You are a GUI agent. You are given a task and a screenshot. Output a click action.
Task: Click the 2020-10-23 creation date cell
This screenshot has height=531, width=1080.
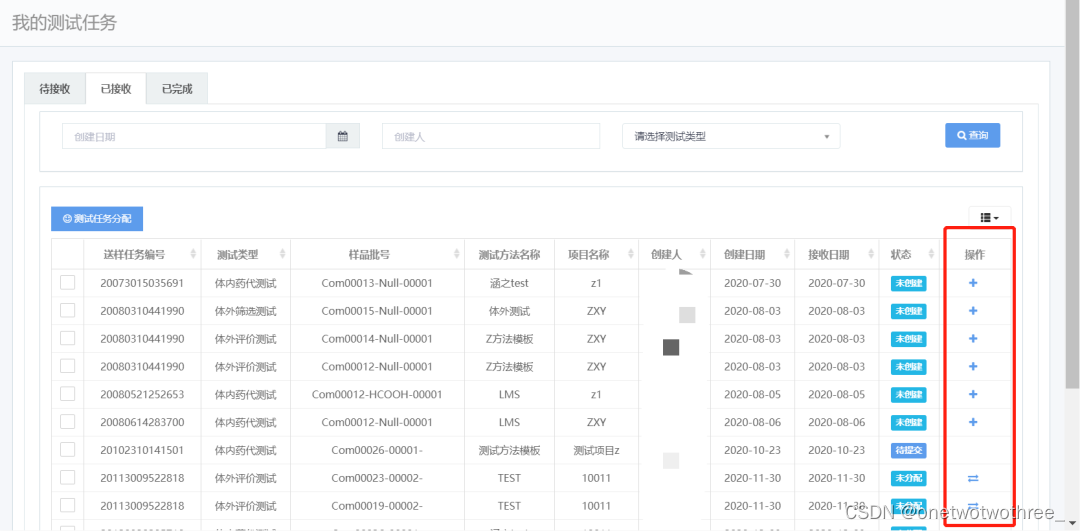point(752,450)
